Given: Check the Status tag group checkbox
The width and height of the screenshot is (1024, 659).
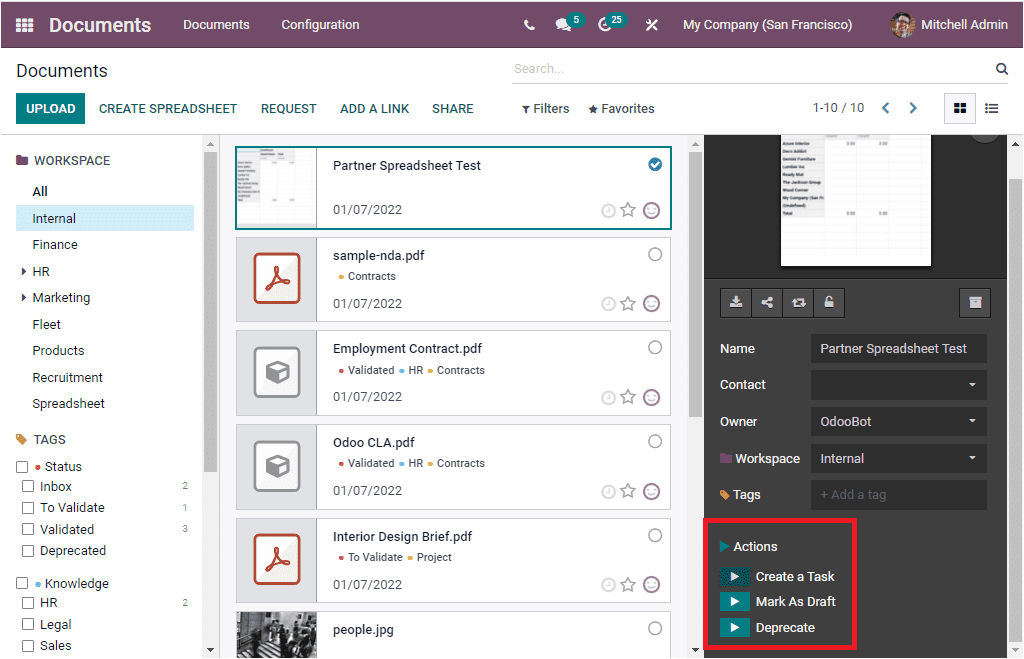Looking at the screenshot, I should [22, 467].
